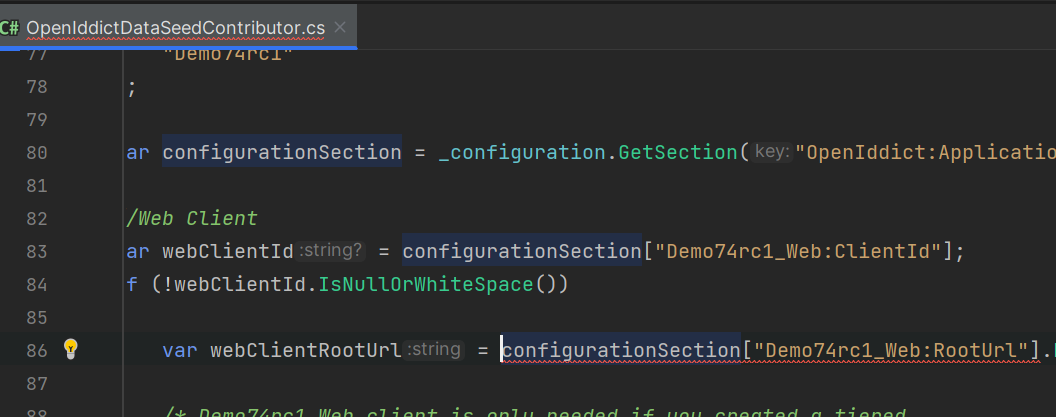Click the 'var' keyword on line 86

click(x=180, y=350)
